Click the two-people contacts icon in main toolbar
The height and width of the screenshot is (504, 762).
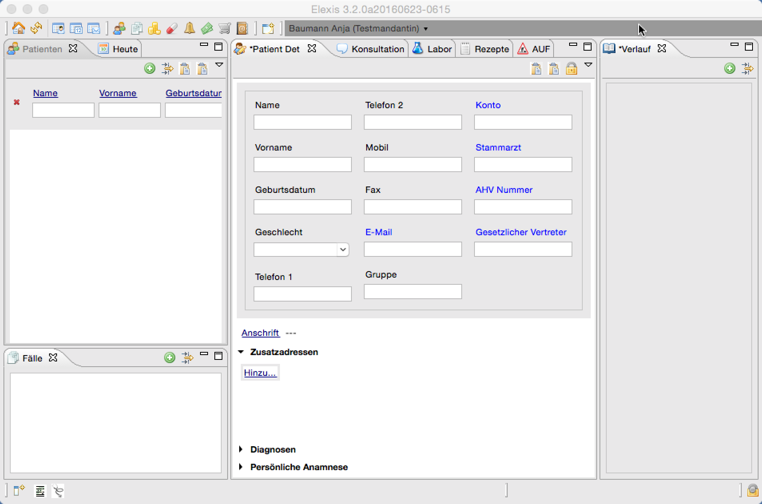(x=120, y=28)
